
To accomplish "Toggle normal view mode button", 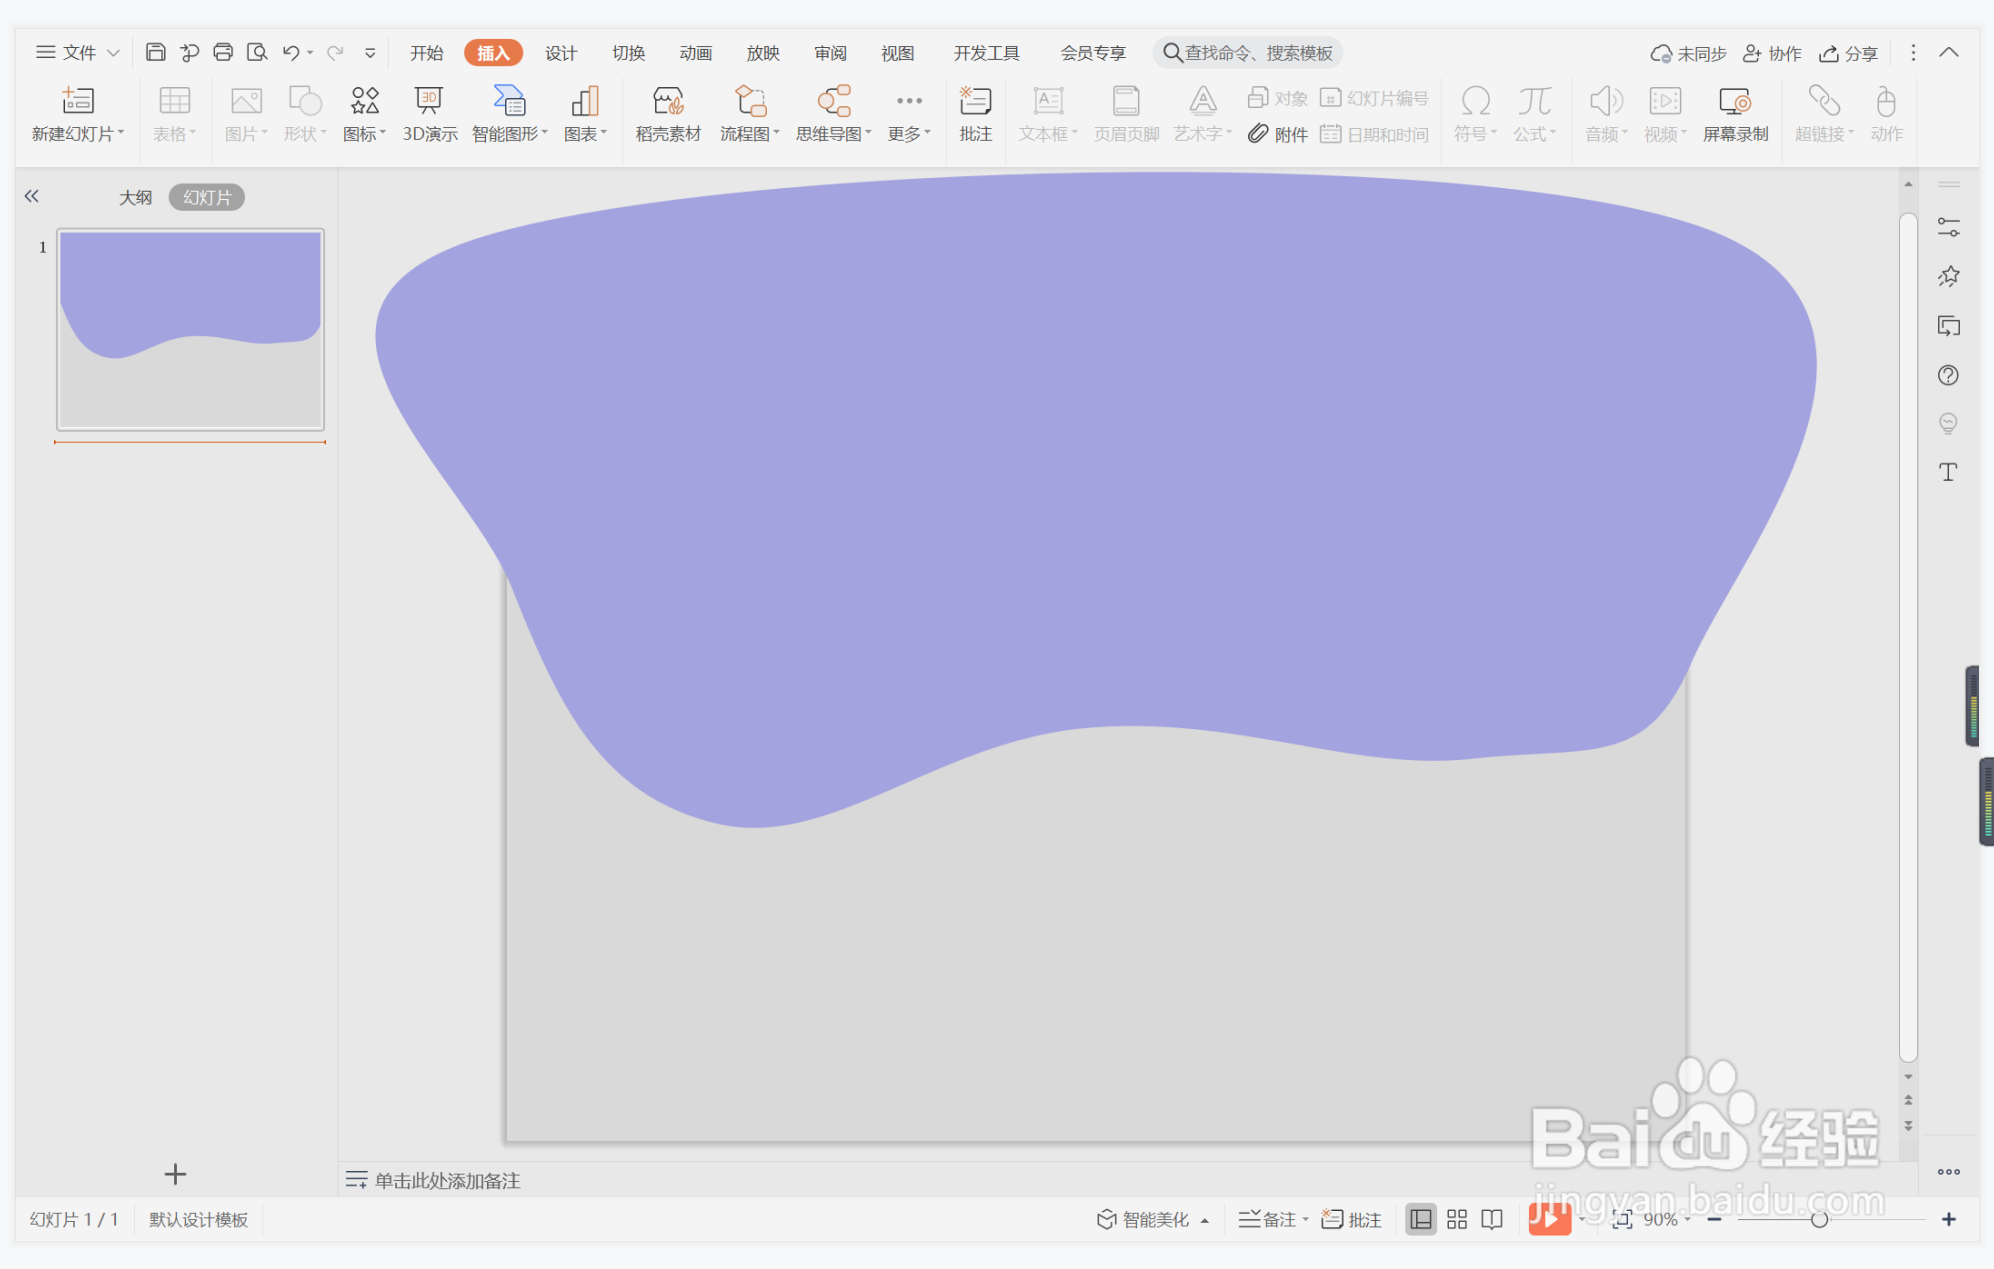I will (1420, 1219).
